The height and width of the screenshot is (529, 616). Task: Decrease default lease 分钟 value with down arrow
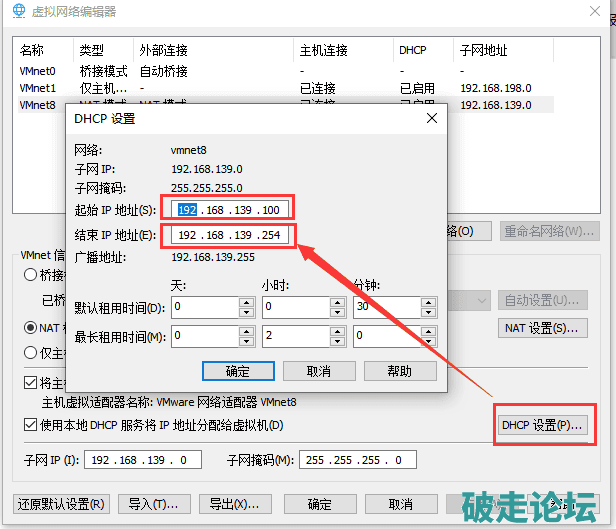coord(429,313)
